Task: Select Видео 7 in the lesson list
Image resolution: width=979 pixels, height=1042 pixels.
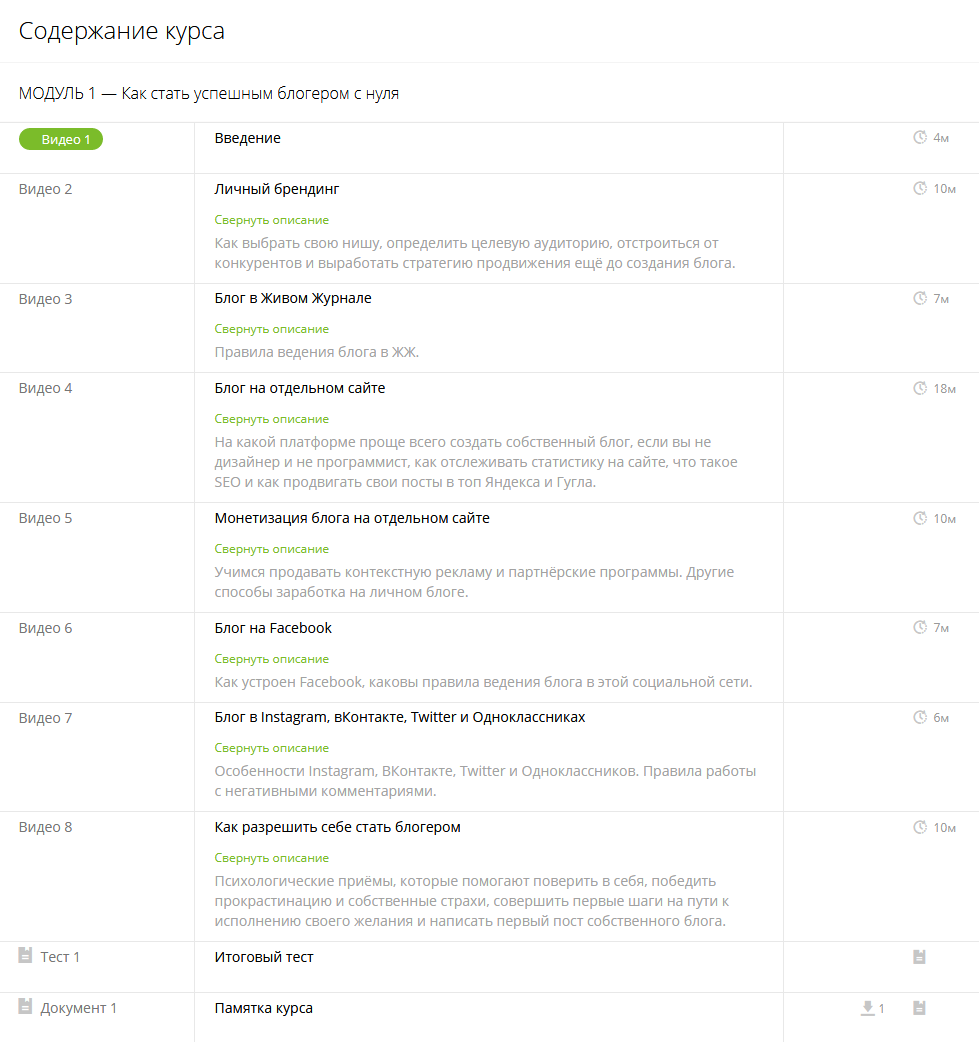Action: point(46,718)
